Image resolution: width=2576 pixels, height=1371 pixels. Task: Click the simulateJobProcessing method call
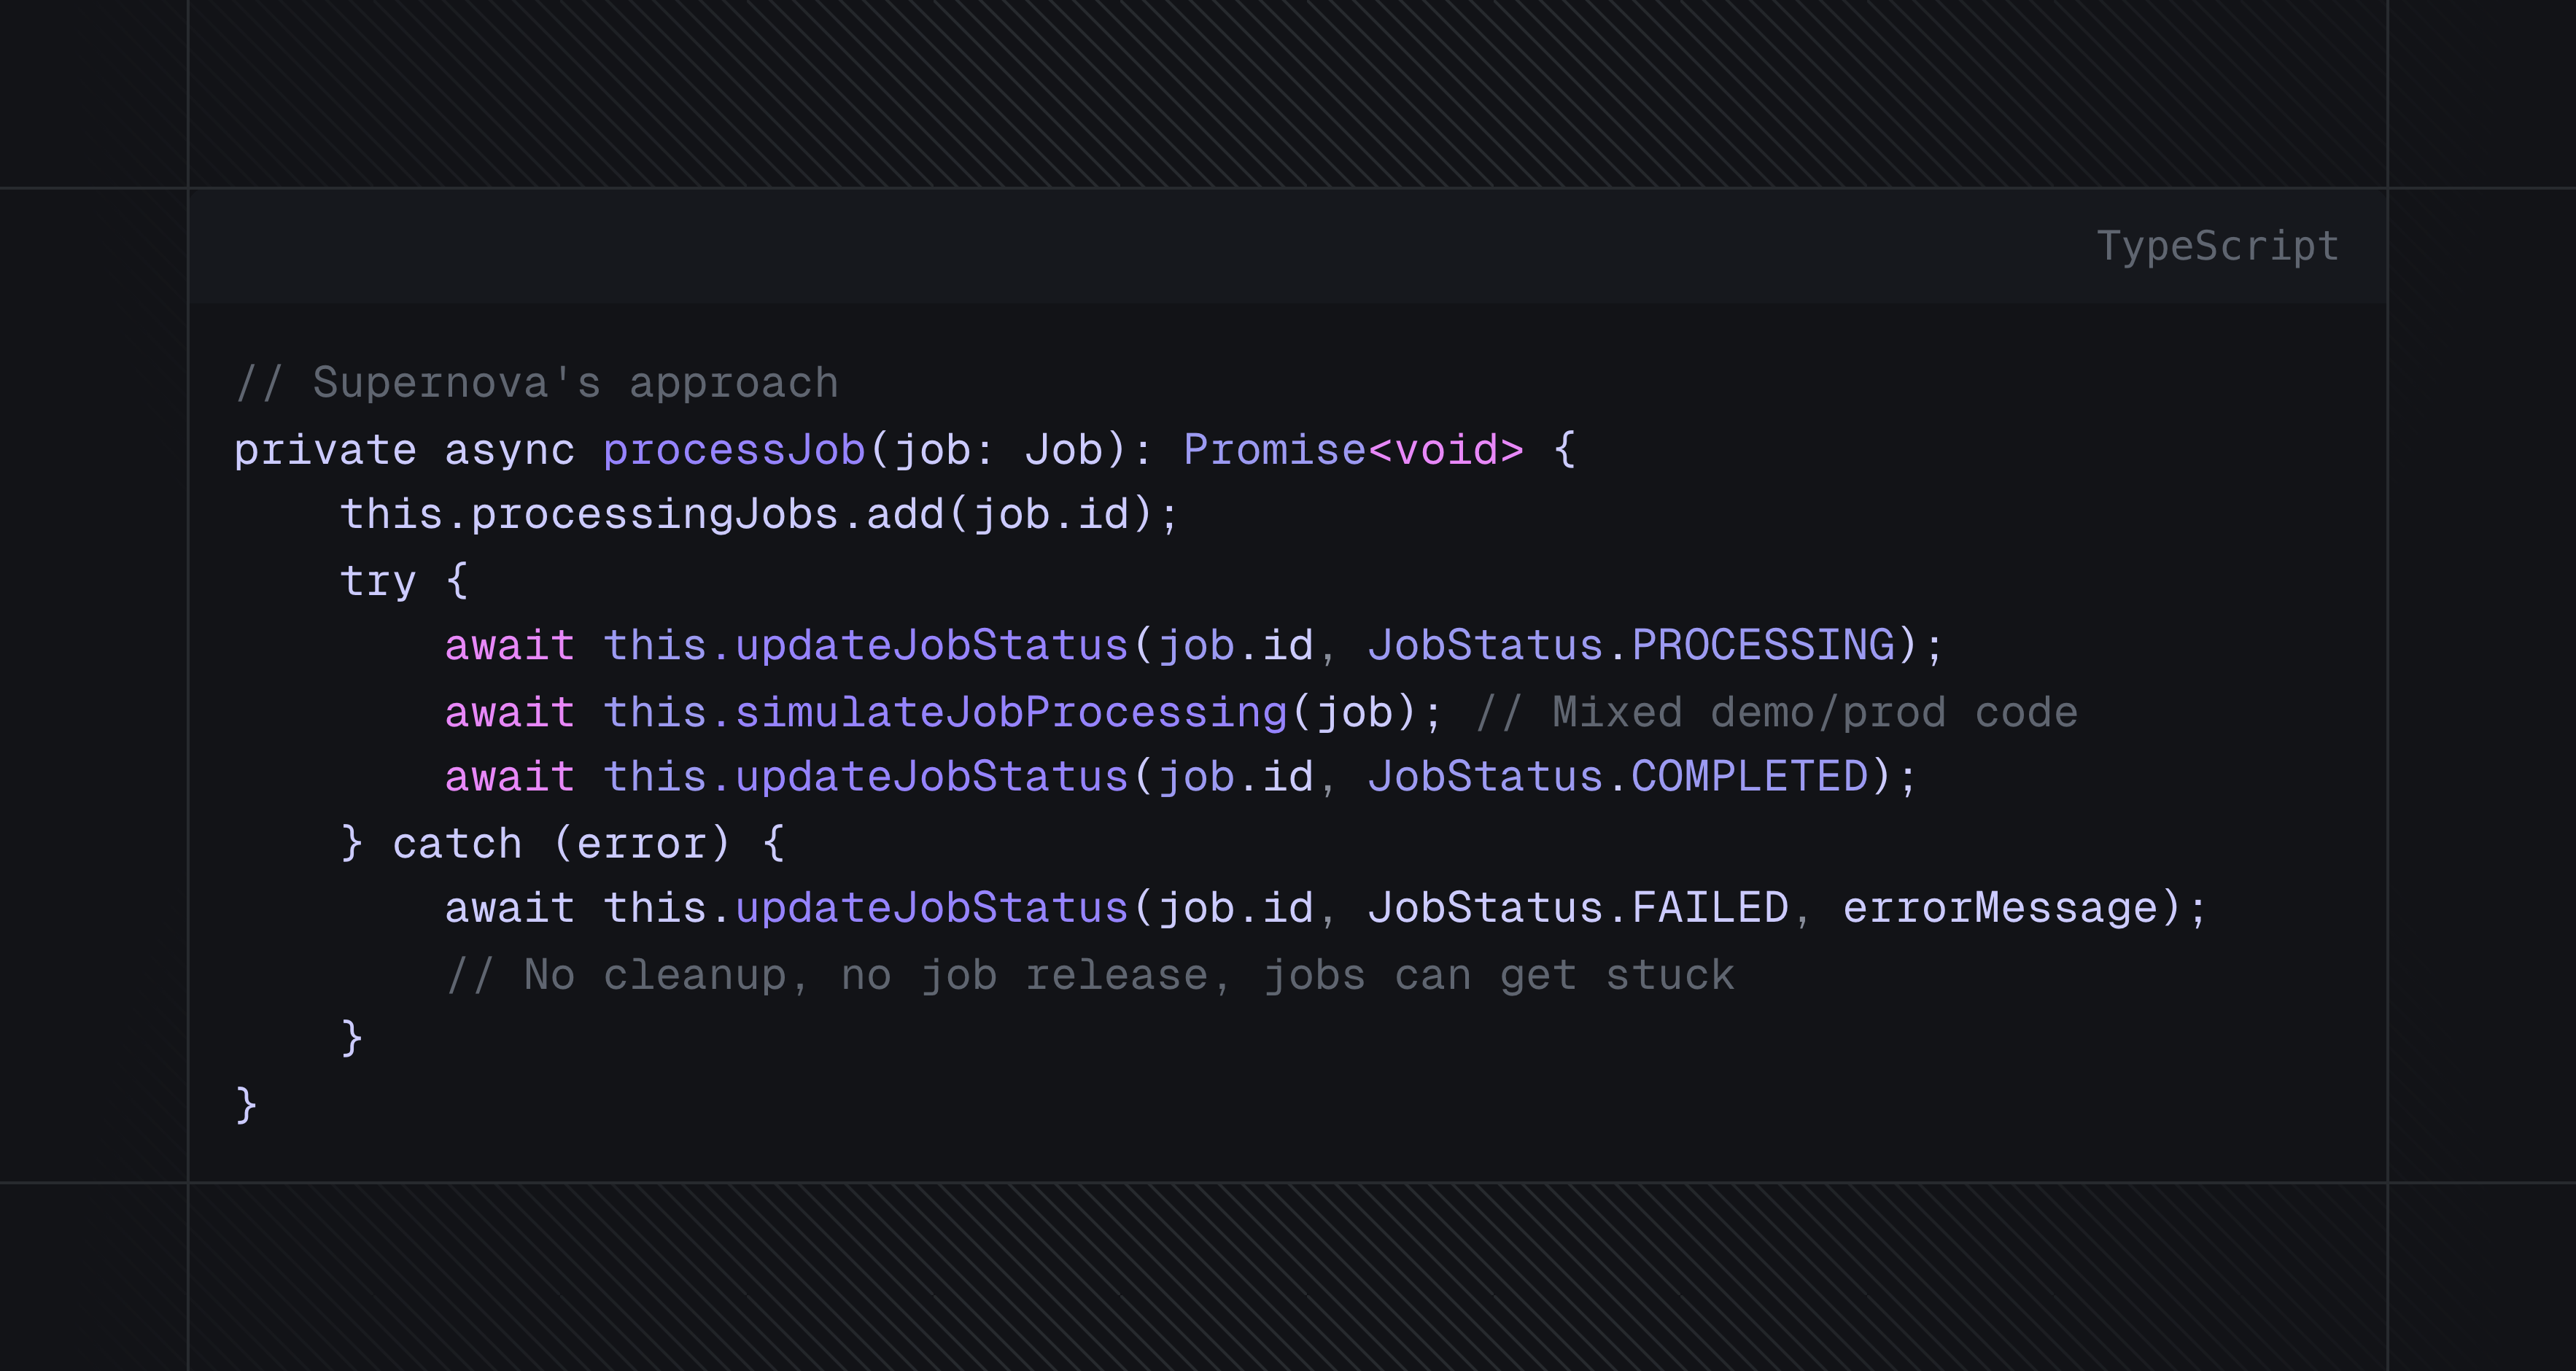click(x=1010, y=712)
